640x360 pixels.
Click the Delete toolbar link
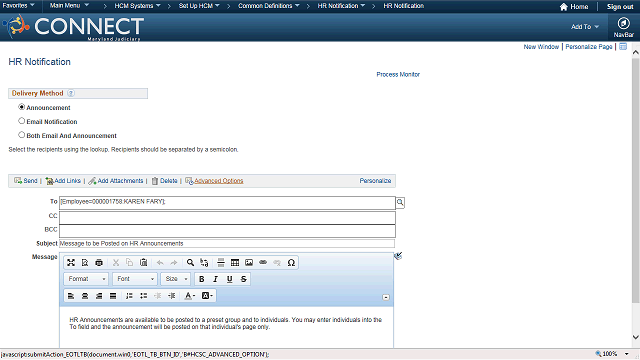(164, 181)
